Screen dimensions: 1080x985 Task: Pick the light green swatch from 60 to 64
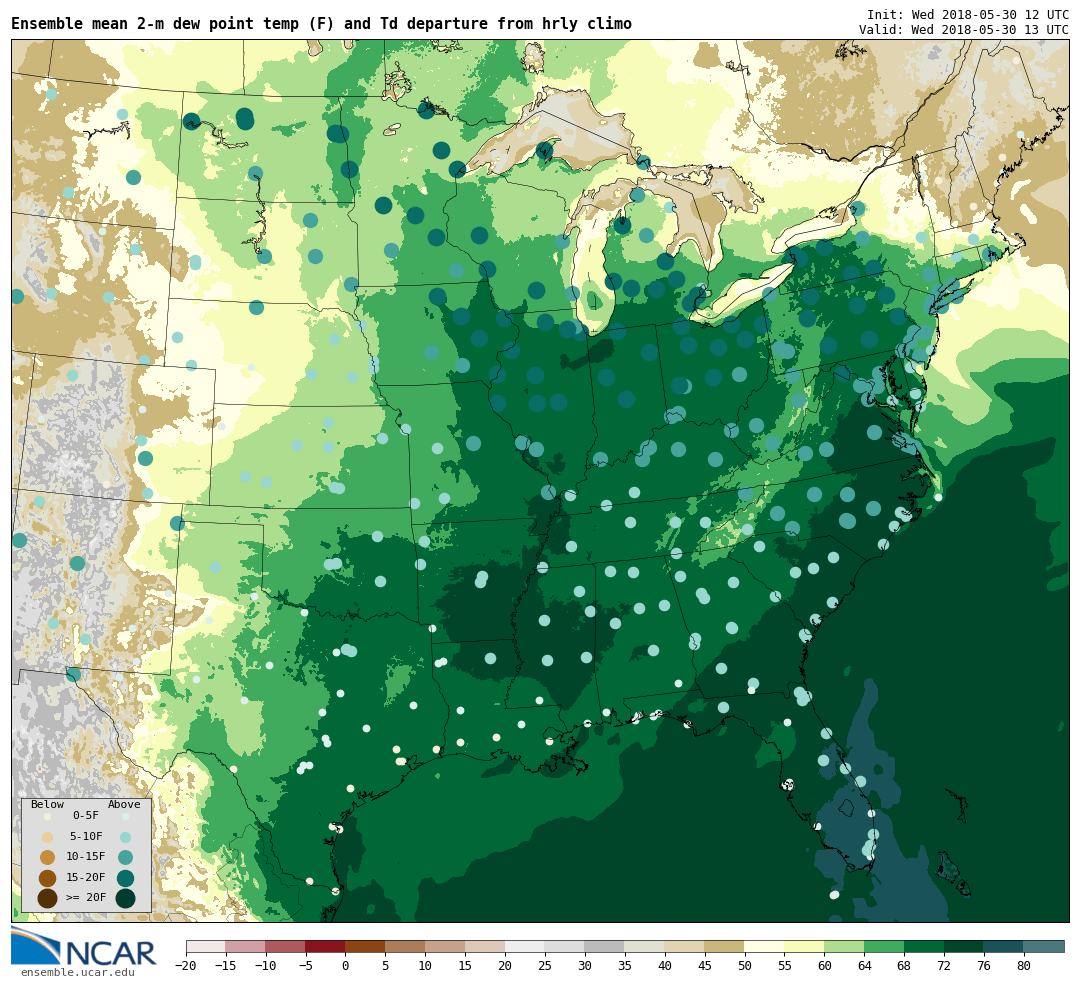coord(845,946)
